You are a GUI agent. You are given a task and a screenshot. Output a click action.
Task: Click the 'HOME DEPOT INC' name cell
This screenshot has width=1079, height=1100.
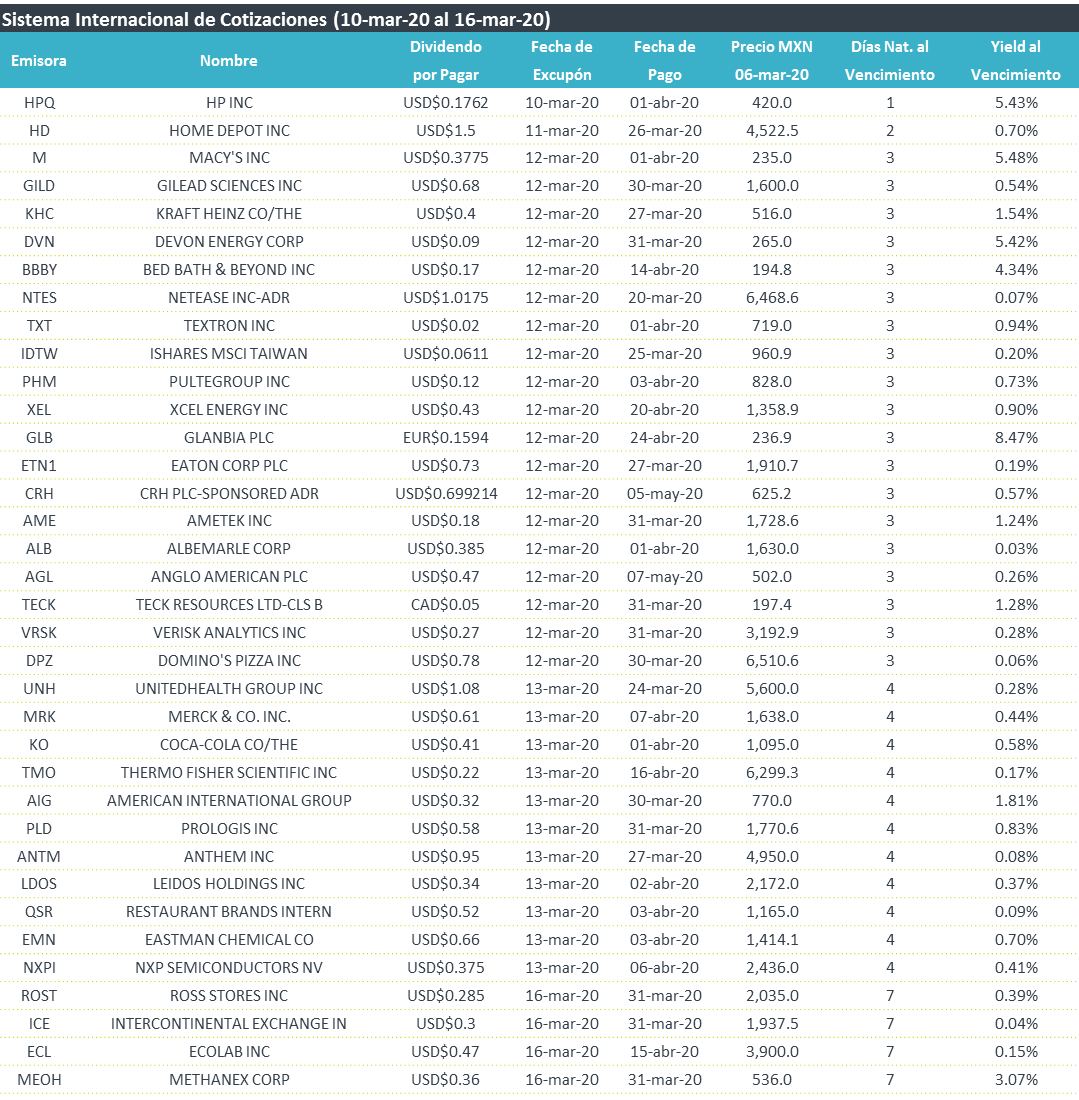(229, 130)
